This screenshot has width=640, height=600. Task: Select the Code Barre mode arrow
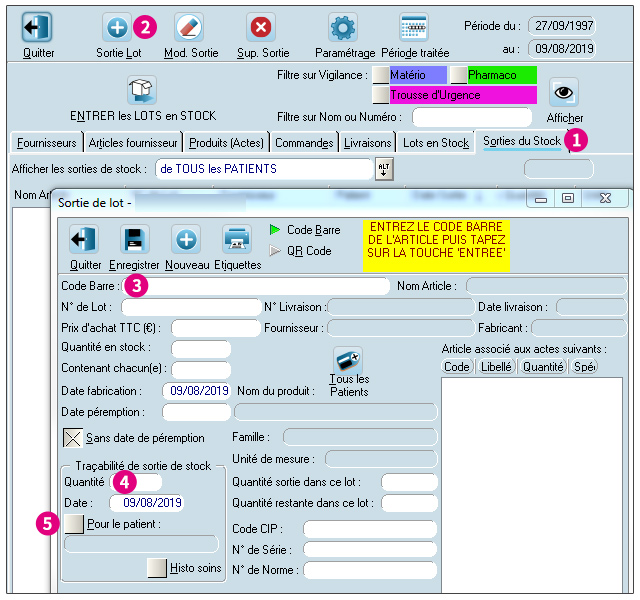pos(275,230)
